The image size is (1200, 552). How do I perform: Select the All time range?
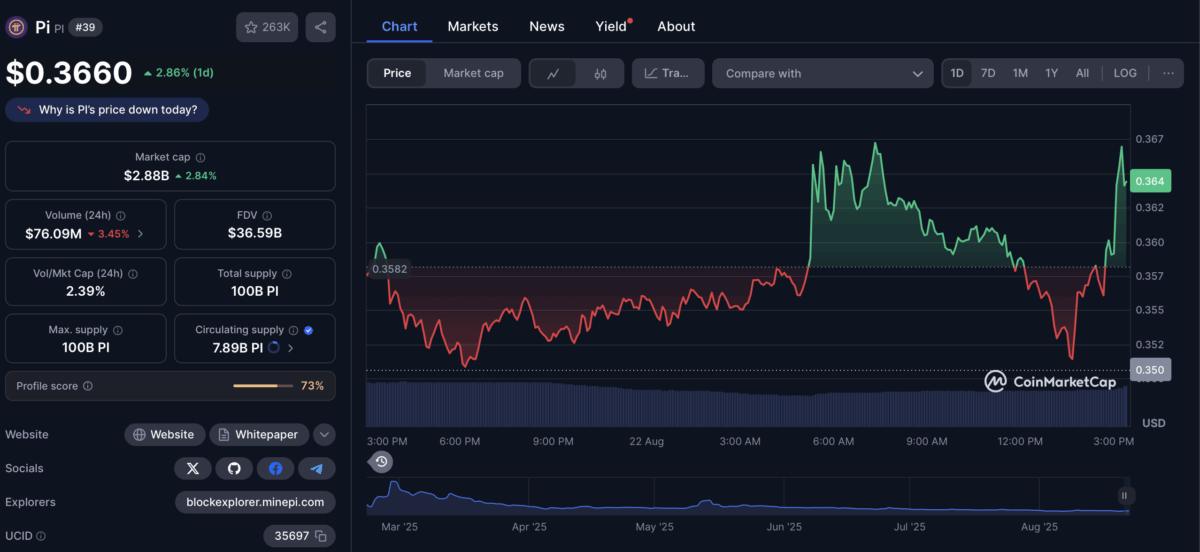tap(1082, 73)
